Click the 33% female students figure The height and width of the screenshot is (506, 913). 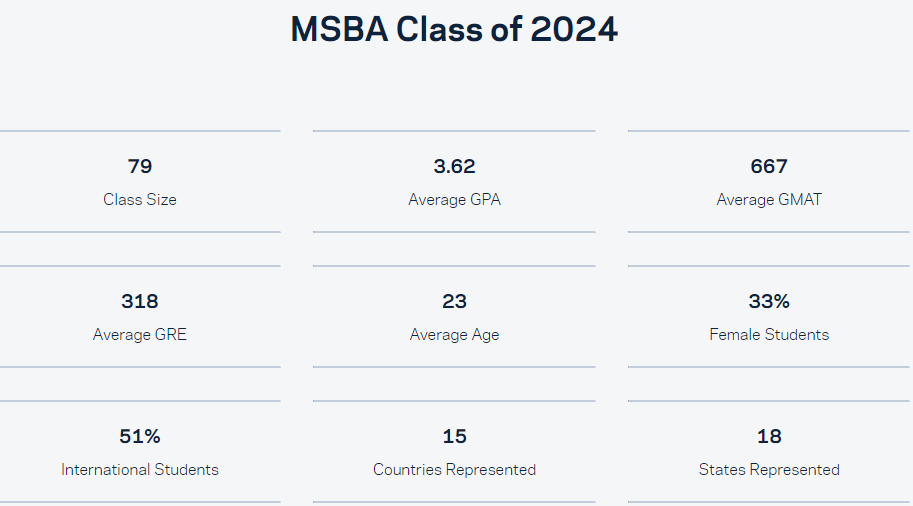[769, 301]
